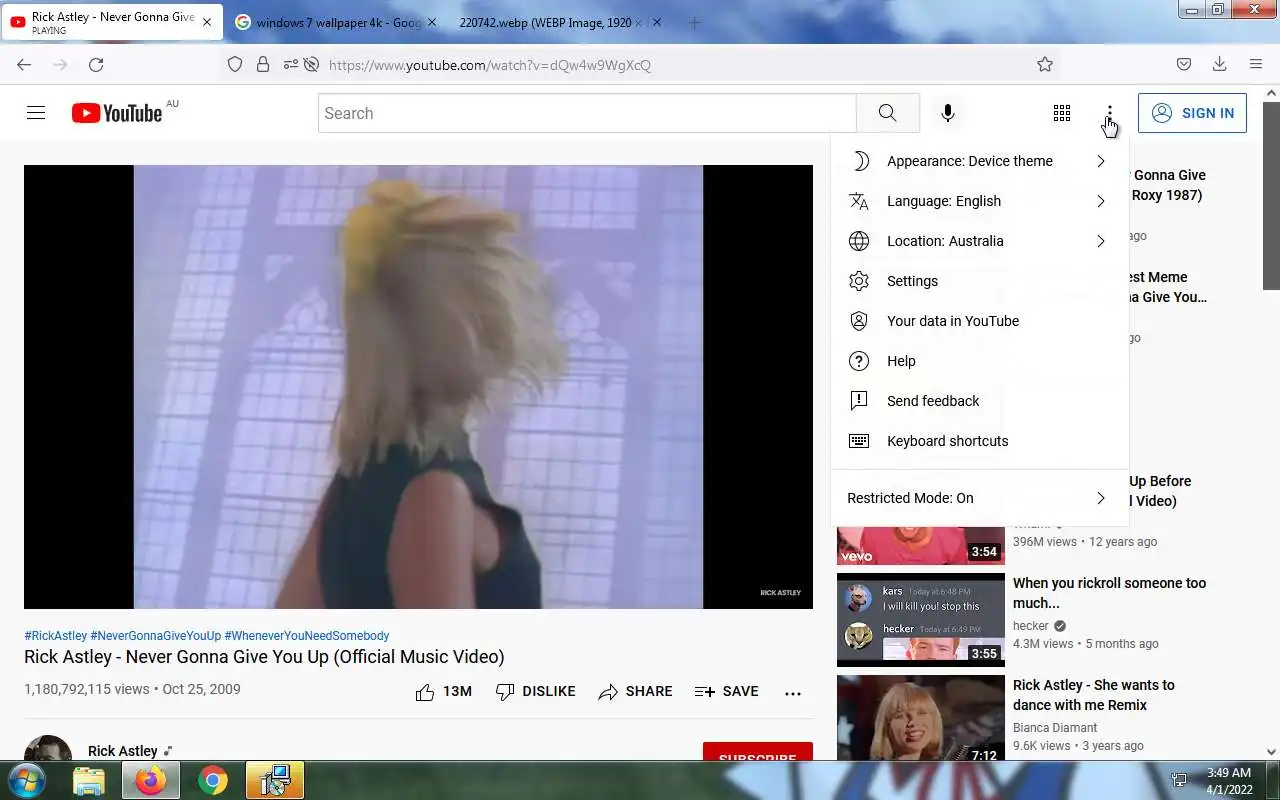Expand the Restricted Mode chevron arrow

click(1100, 498)
